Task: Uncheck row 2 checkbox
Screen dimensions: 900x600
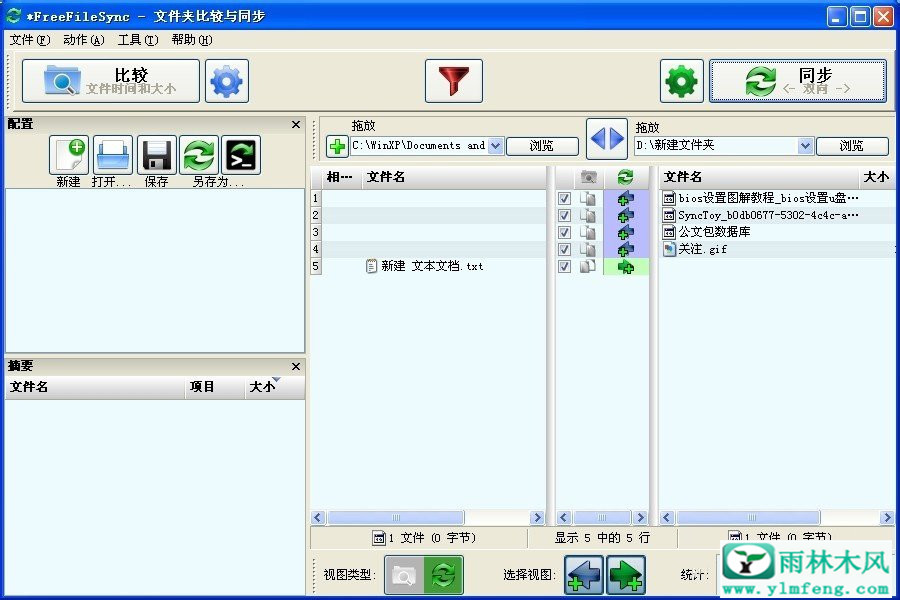Action: tap(564, 215)
